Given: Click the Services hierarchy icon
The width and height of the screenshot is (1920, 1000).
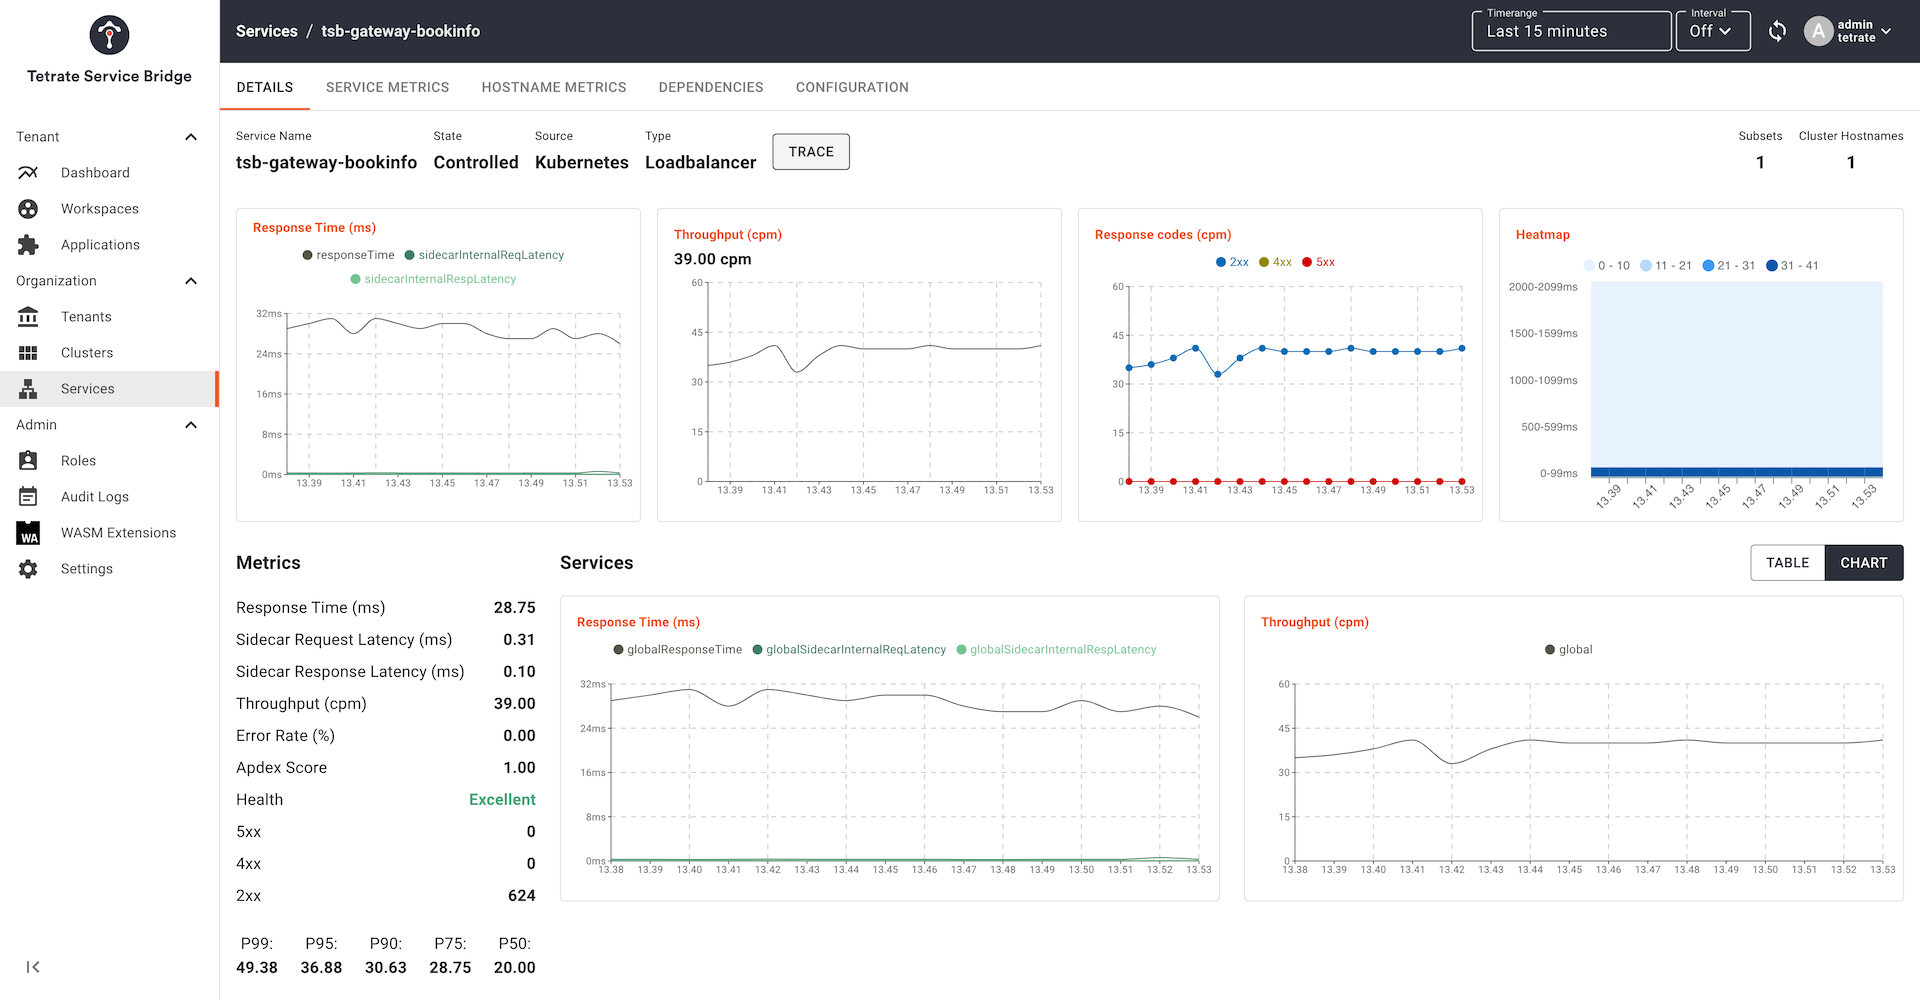Looking at the screenshot, I should 28,389.
